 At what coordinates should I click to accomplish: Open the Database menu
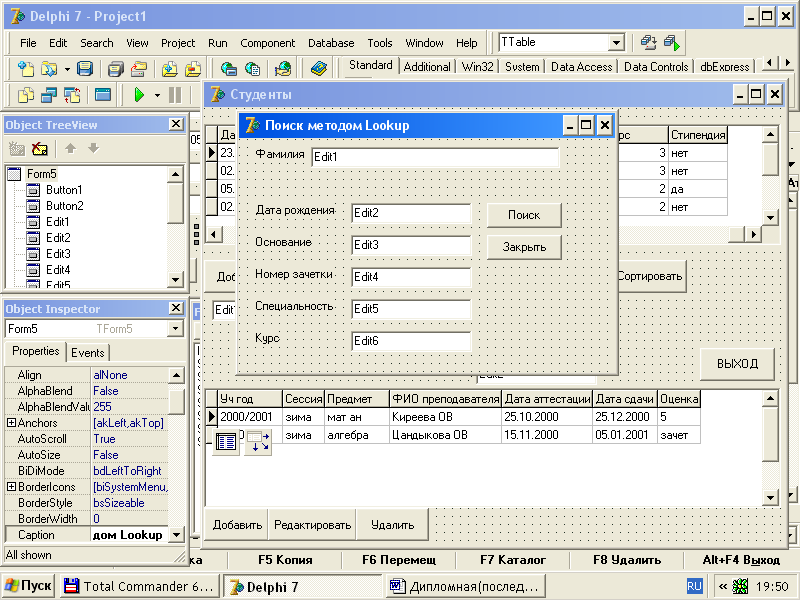[331, 43]
